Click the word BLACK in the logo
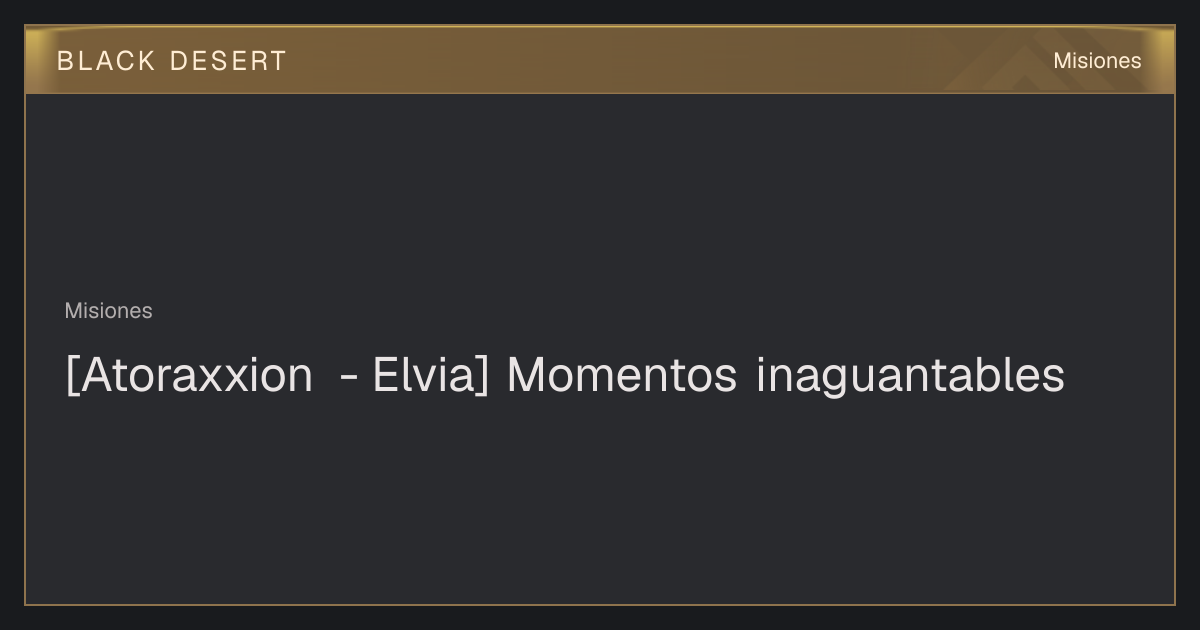Viewport: 1200px width, 630px height. coord(106,61)
